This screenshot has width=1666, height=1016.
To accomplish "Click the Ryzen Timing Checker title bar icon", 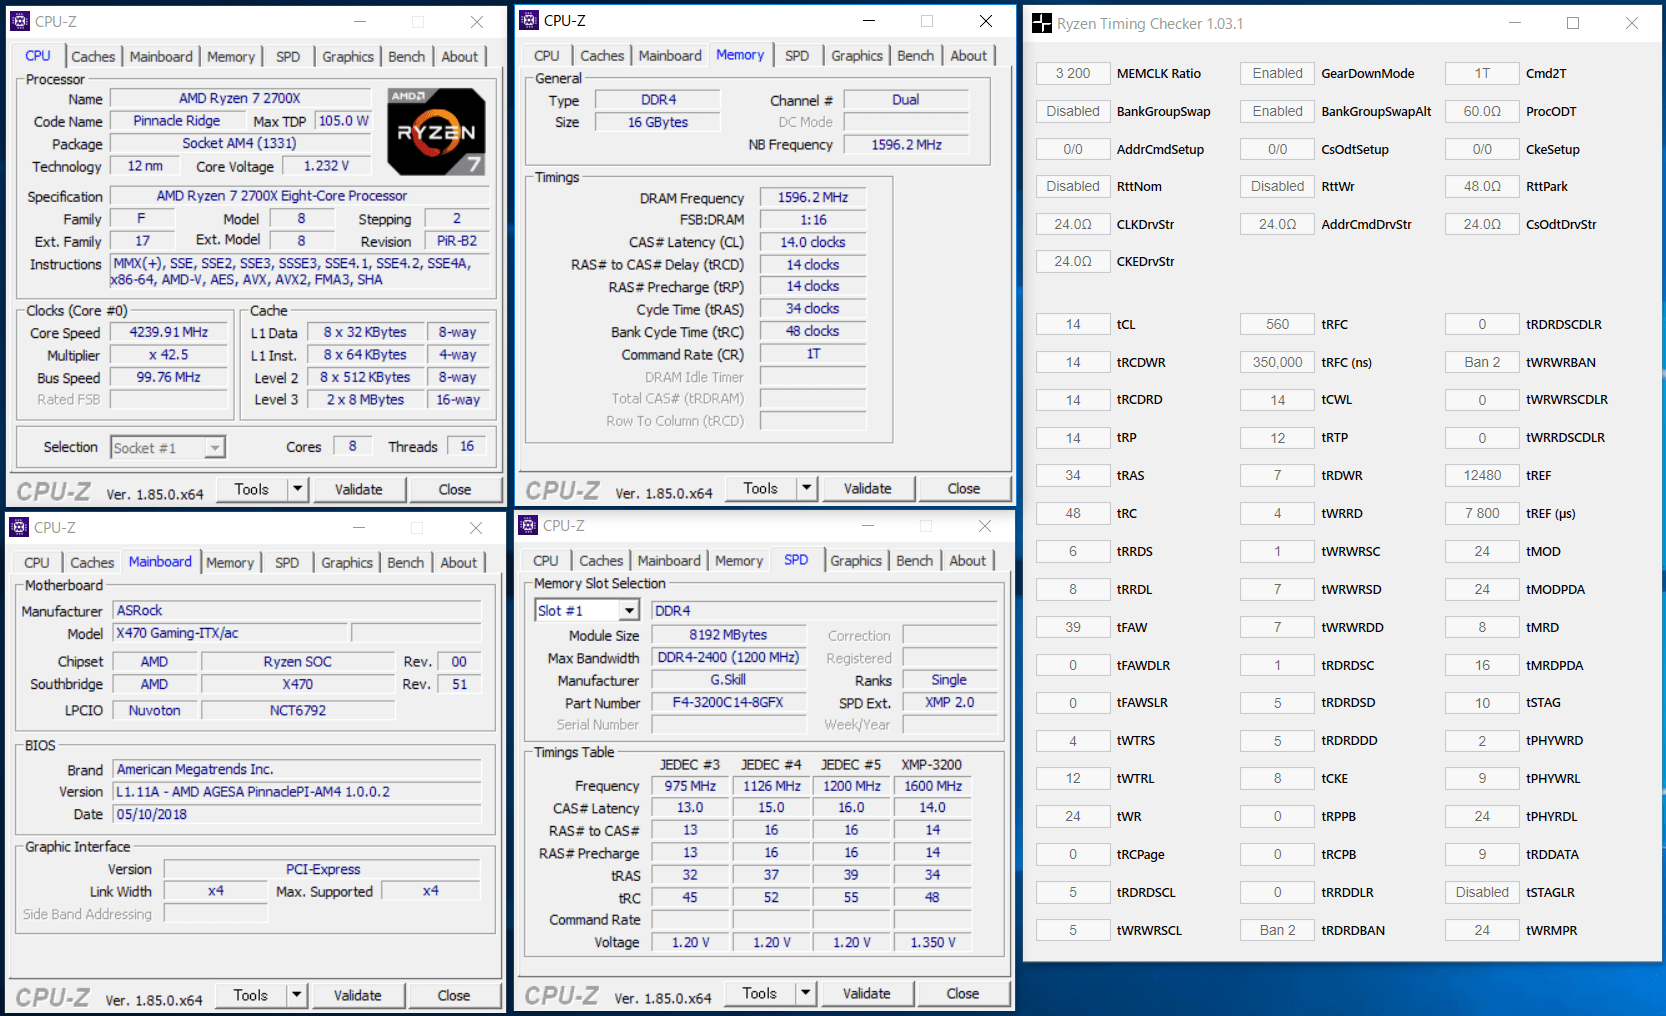I will (x=1042, y=24).
